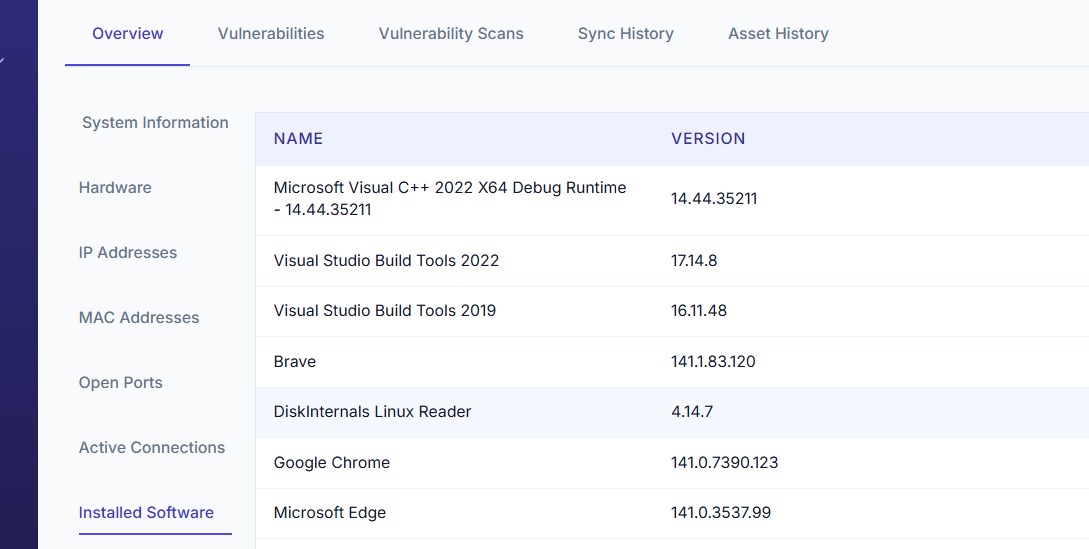
Task: Click version 17.14.8 value
Action: click(x=694, y=261)
